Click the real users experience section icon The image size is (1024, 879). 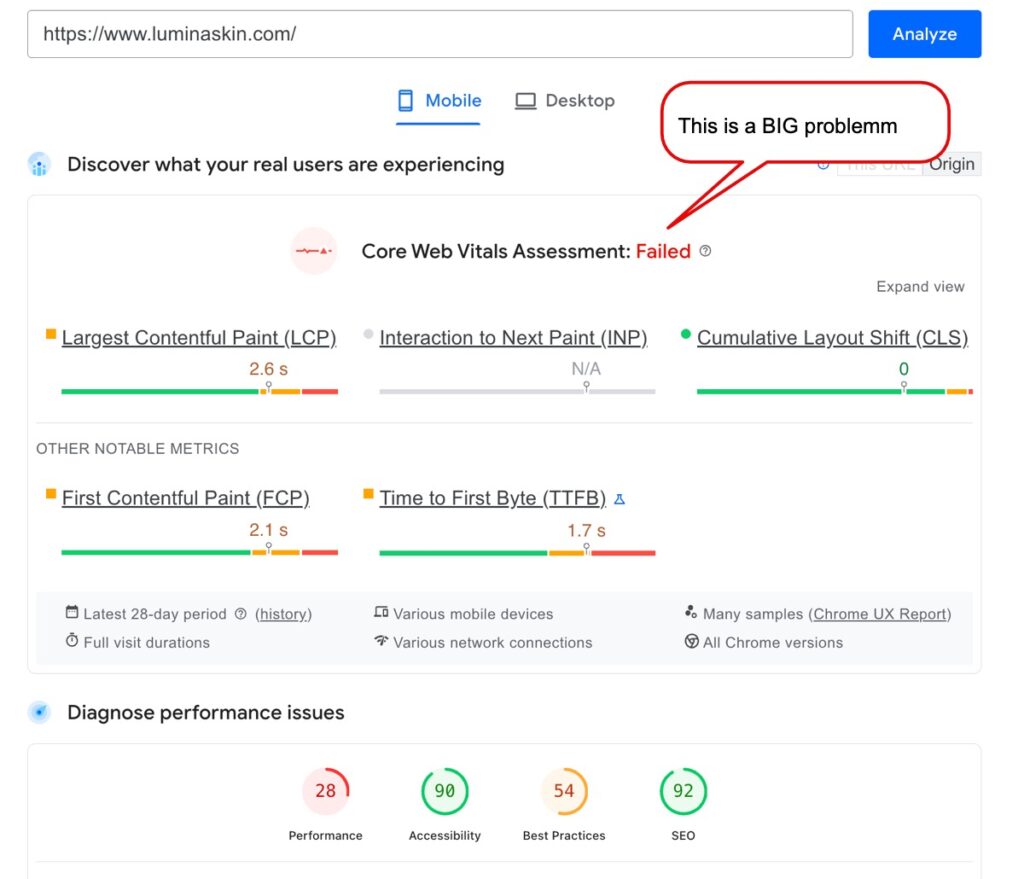tap(39, 165)
